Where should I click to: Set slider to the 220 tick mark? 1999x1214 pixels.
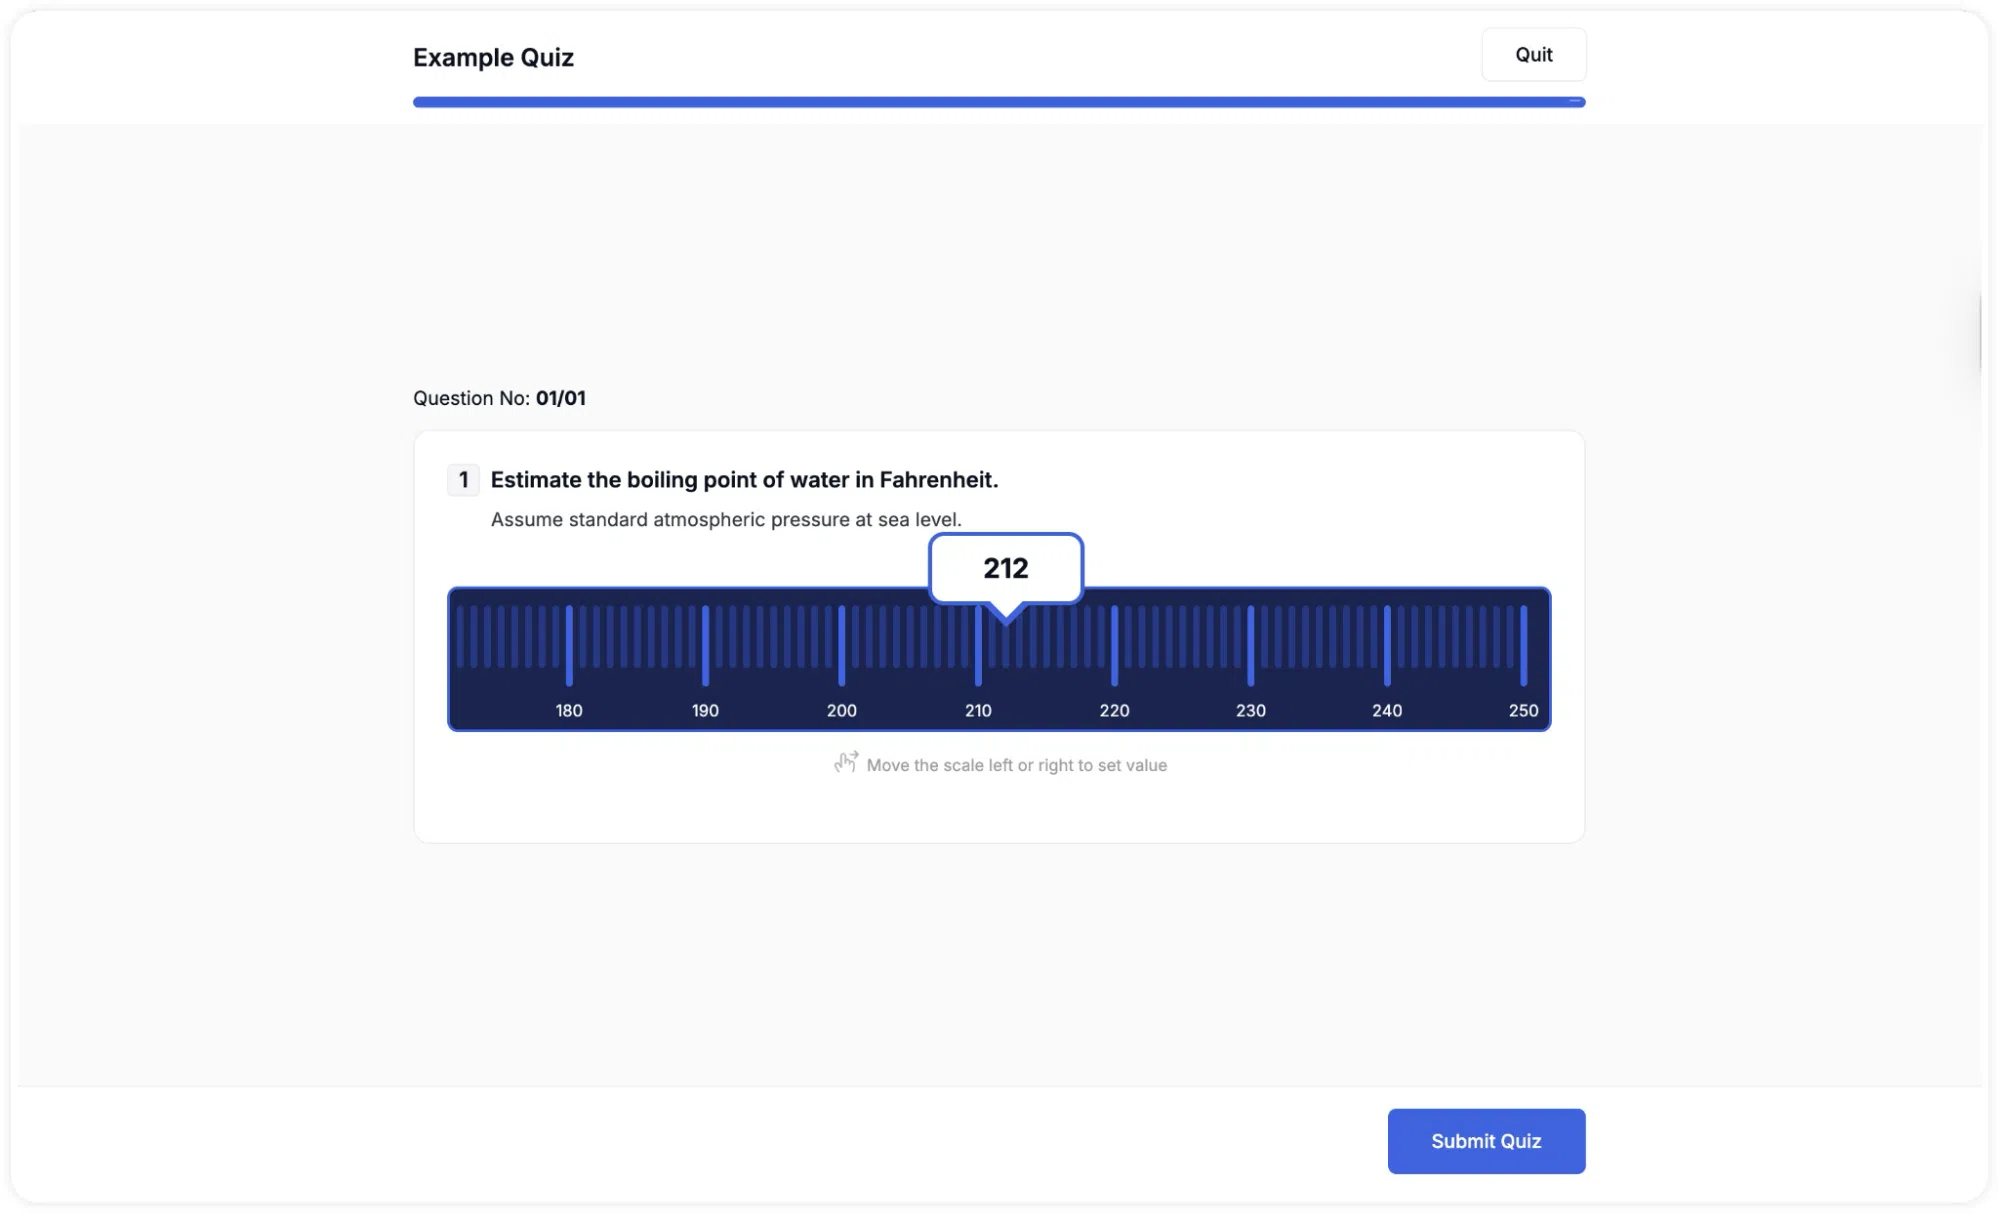(1115, 646)
